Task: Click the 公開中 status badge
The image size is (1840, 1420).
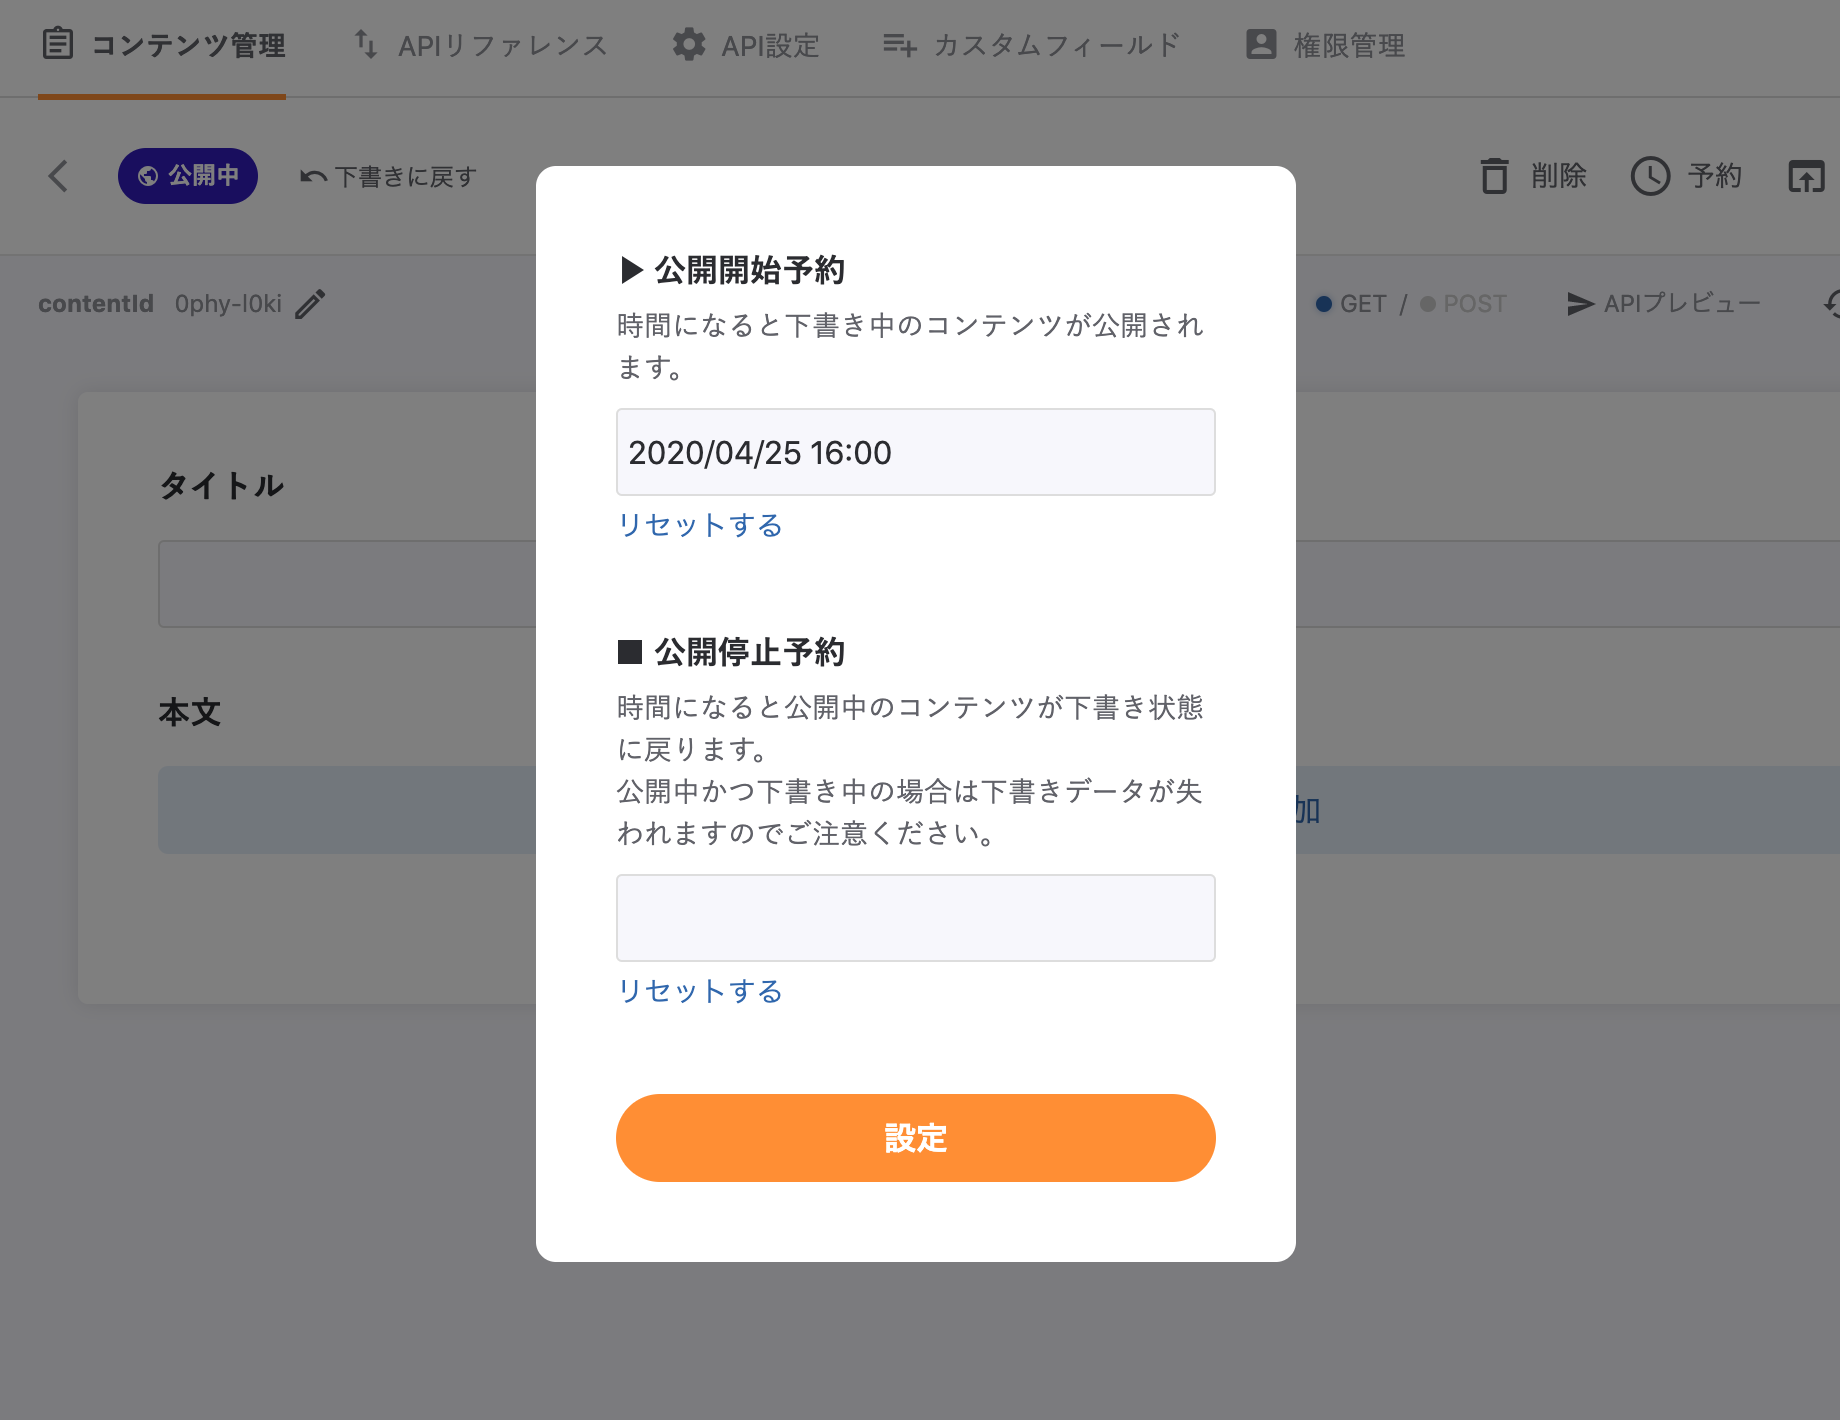Action: pyautogui.click(x=188, y=176)
